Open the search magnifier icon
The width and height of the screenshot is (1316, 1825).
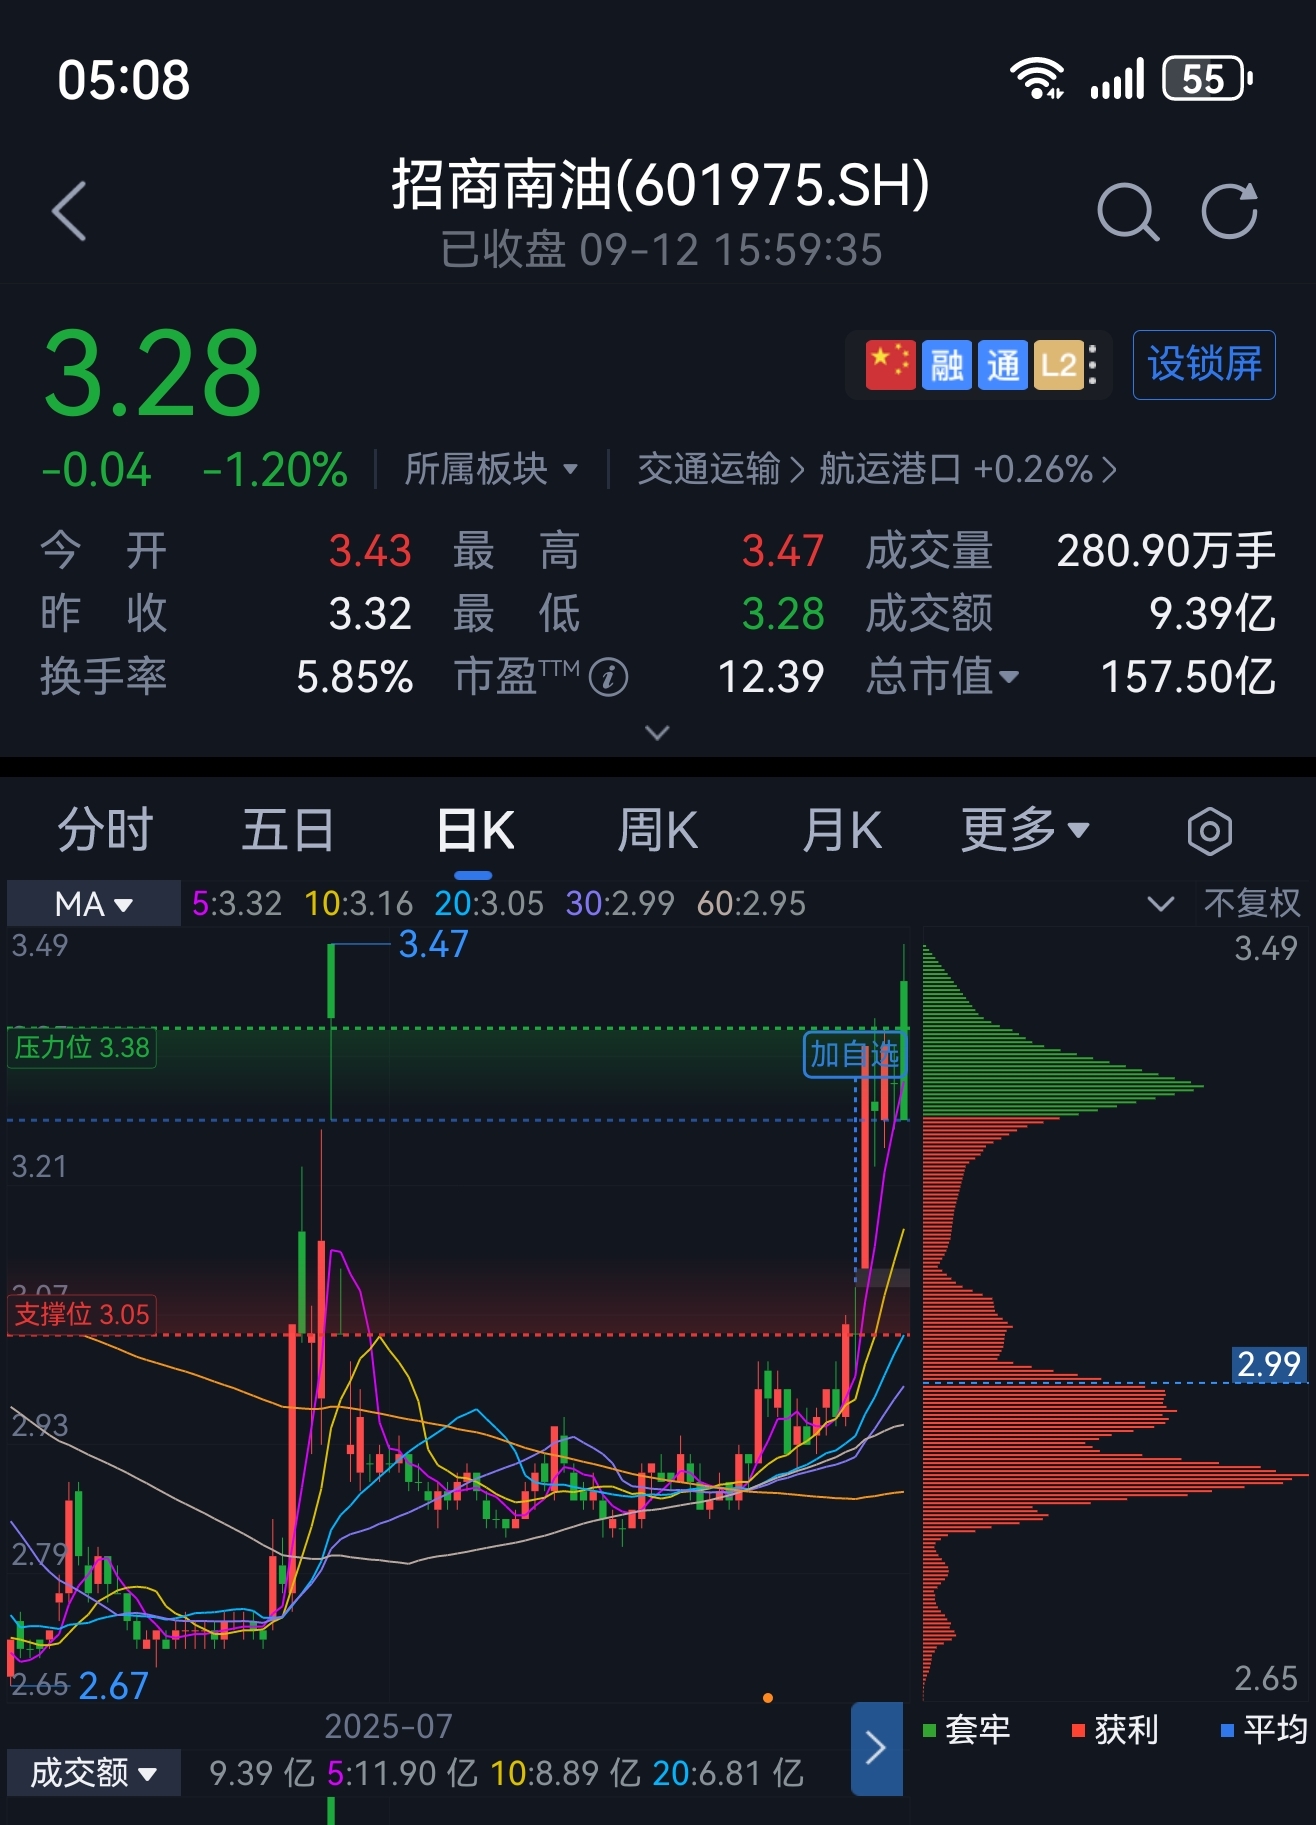click(1128, 212)
